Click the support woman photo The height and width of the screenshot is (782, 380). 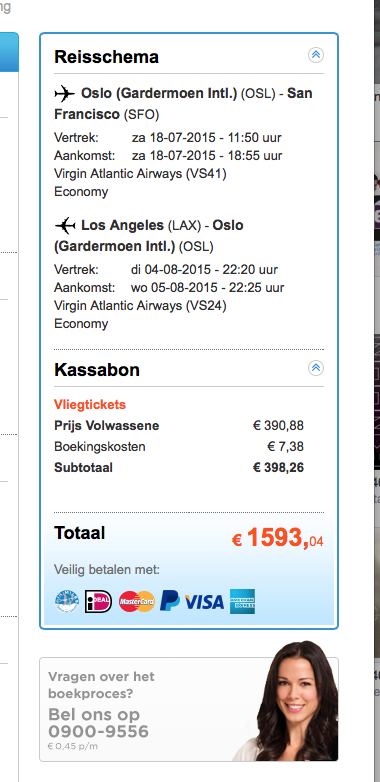[x=290, y=701]
